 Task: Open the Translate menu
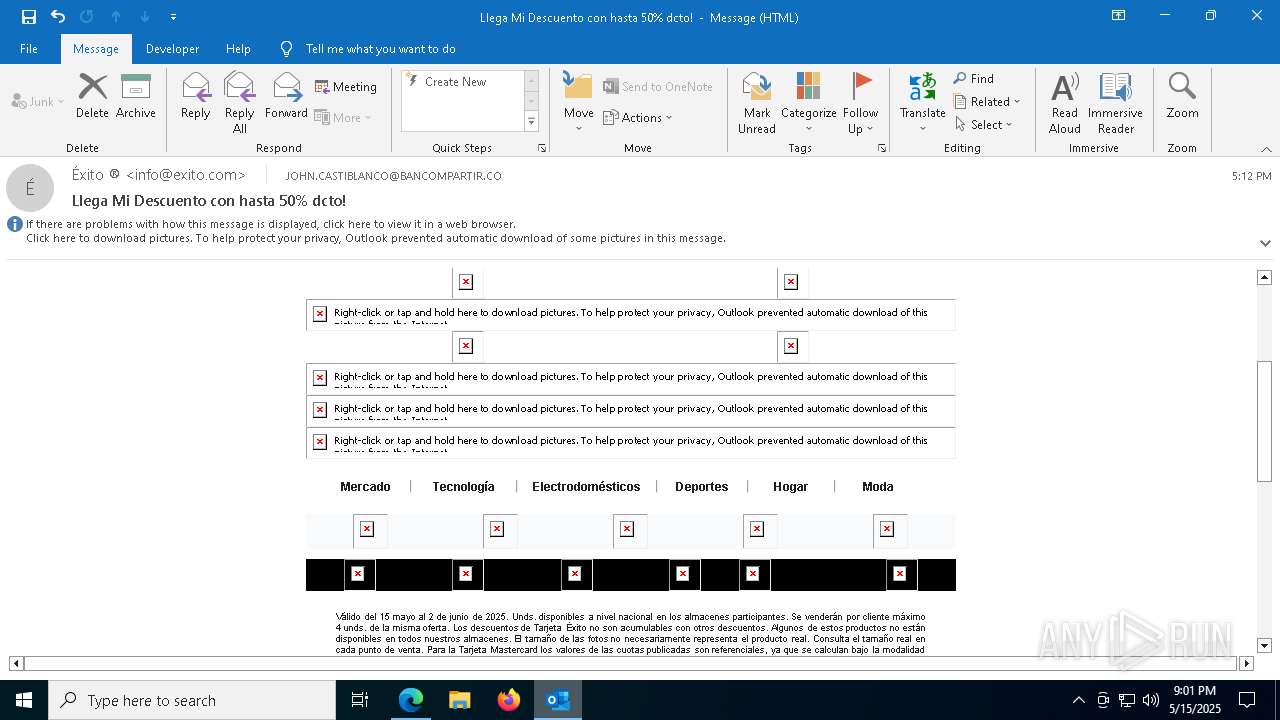(923, 102)
